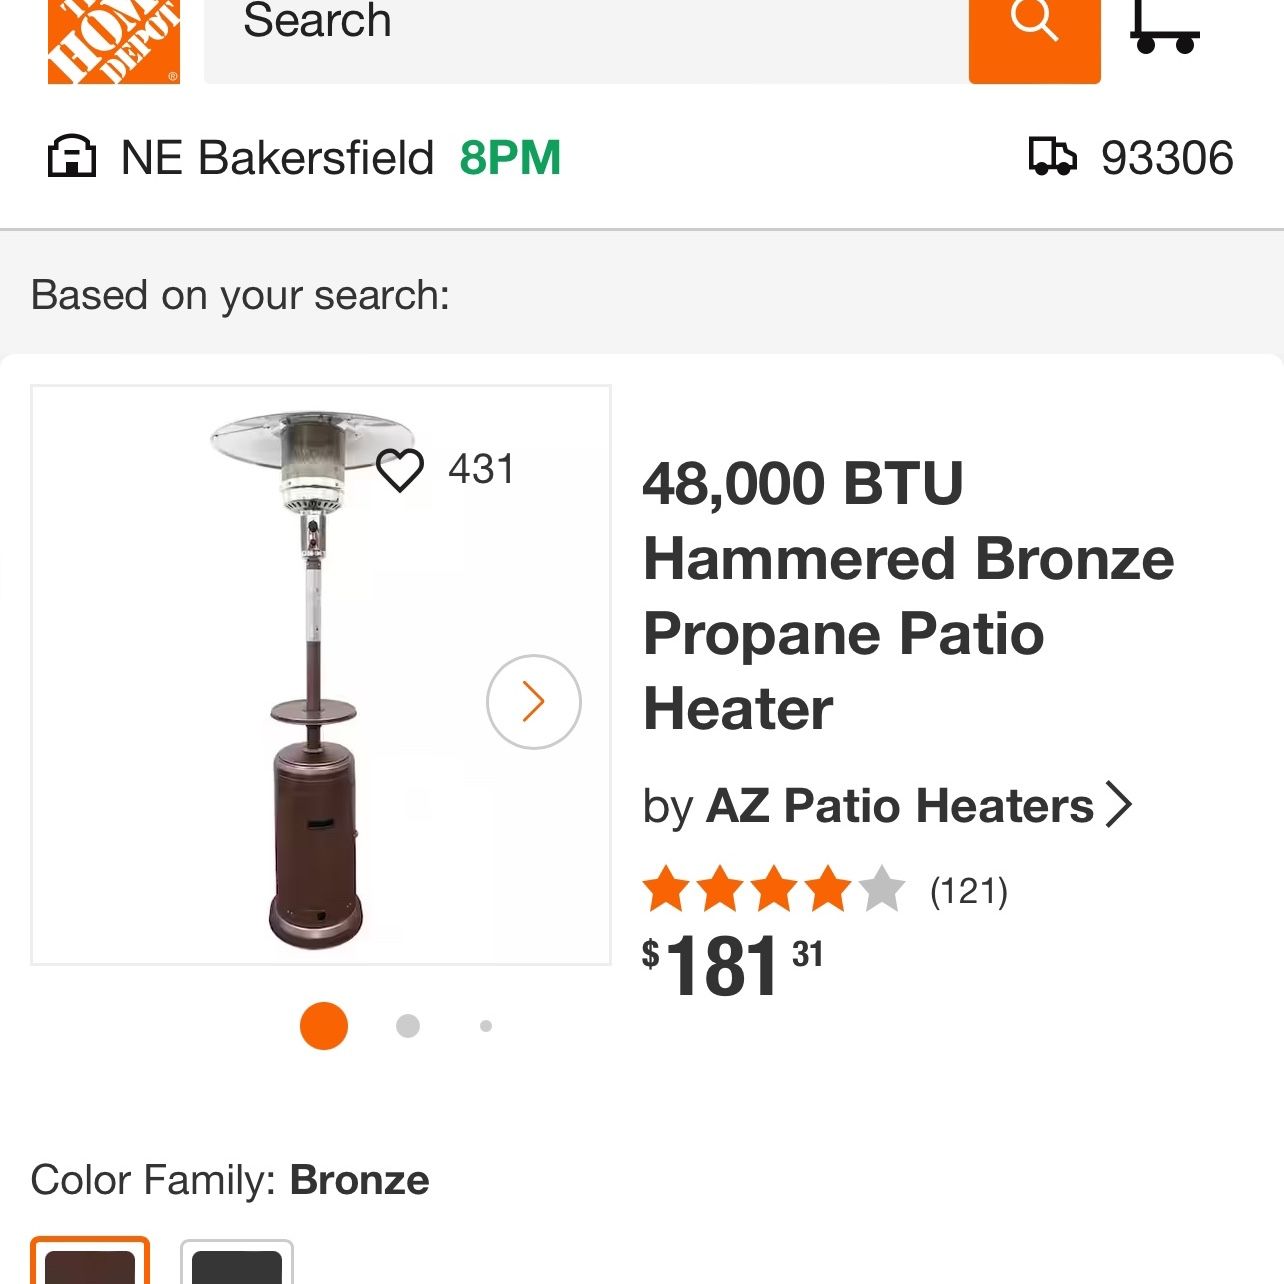Screen dimensions: 1284x1284
Task: Expand AZ Patio Heaters brand chevron
Action: pos(1119,804)
